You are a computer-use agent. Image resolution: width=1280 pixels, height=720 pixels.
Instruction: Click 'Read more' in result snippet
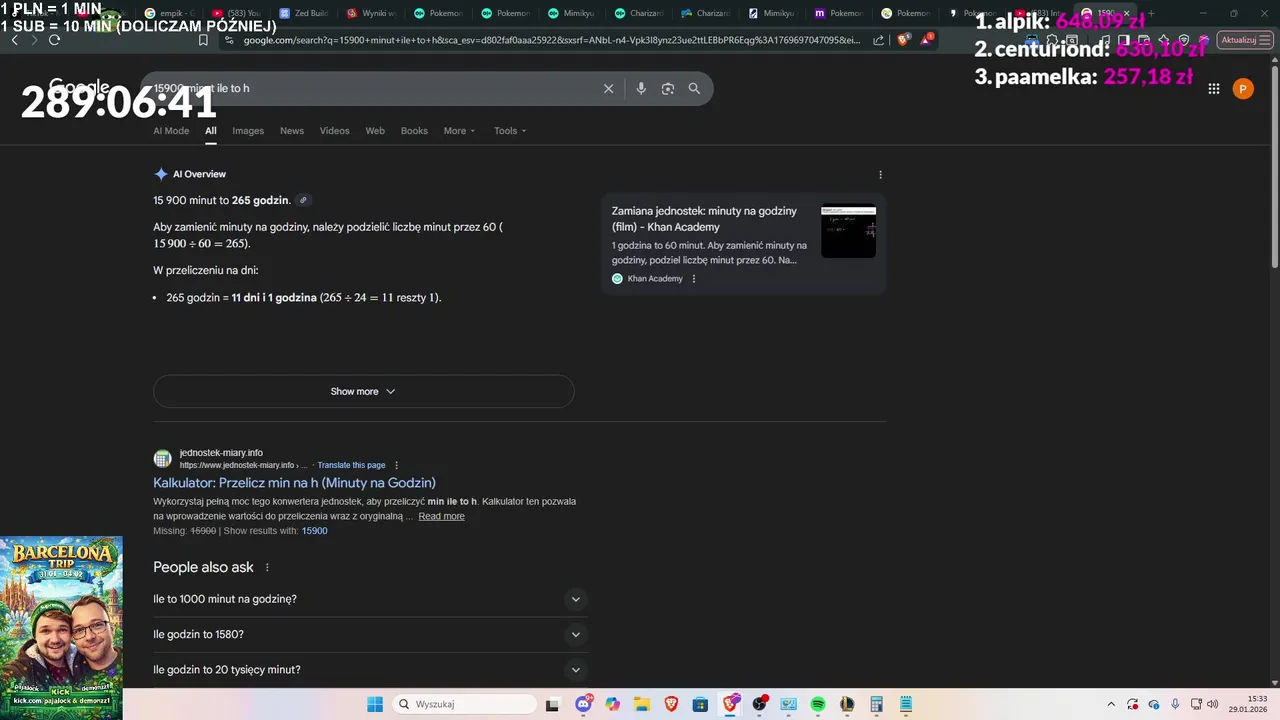[x=441, y=516]
